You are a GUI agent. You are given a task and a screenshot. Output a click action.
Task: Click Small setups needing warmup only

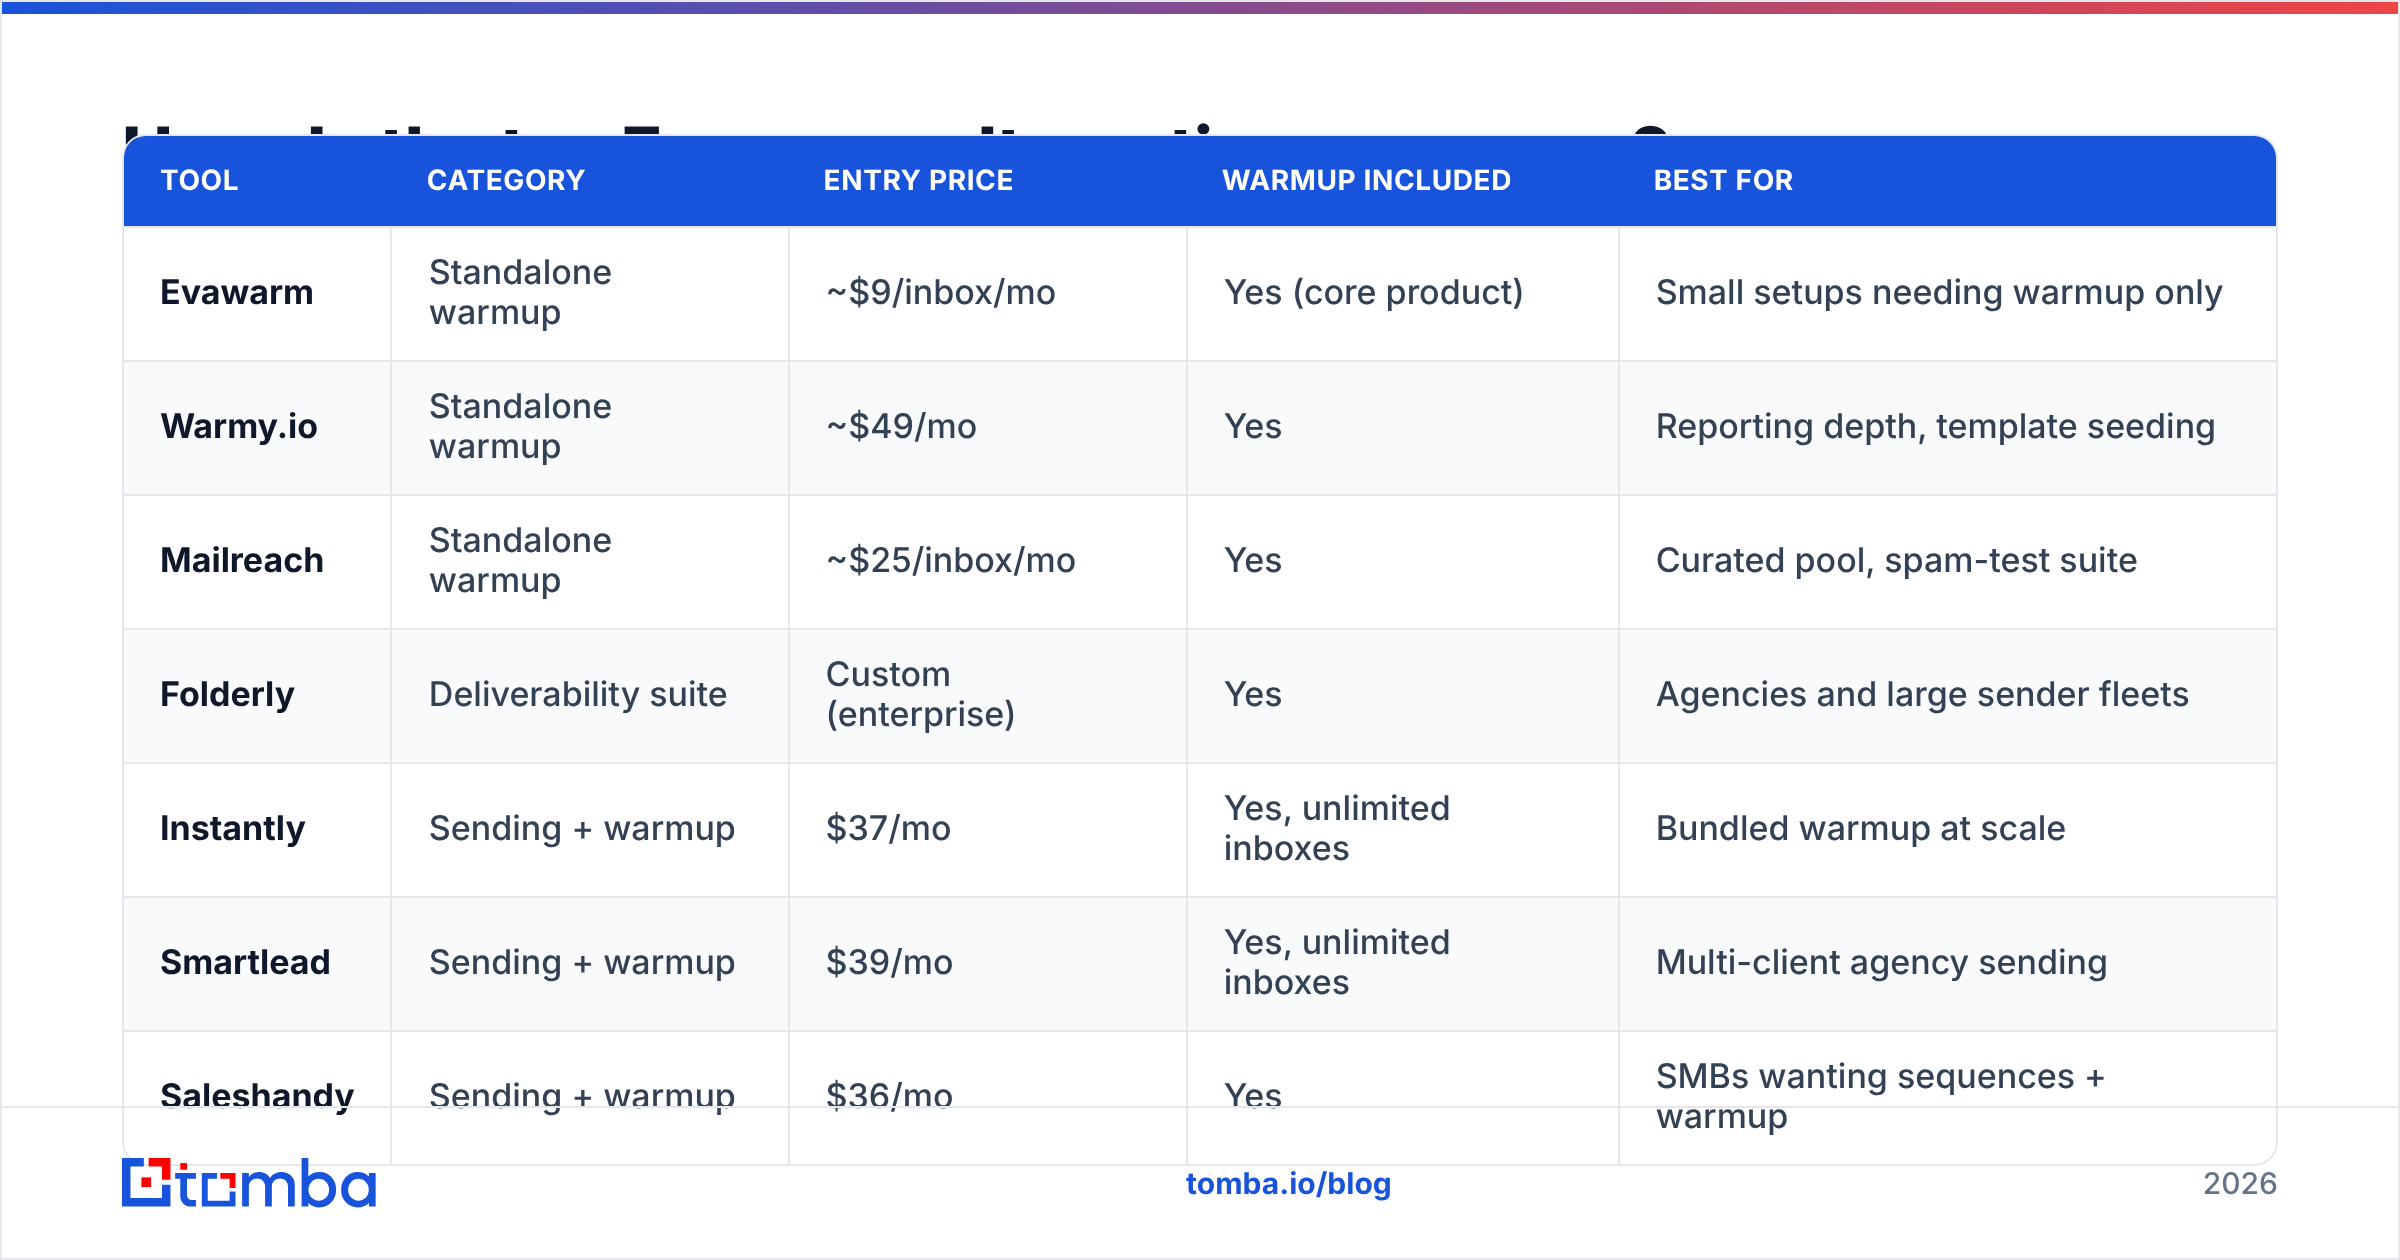point(1939,292)
